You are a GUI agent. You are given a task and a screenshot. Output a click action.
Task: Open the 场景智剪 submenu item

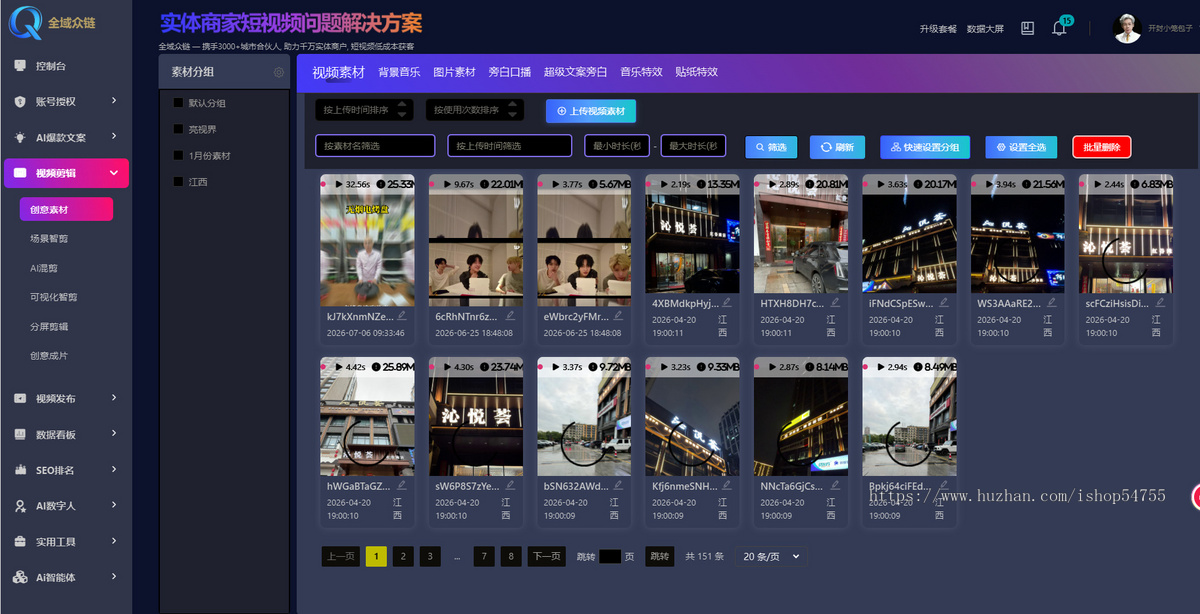pos(50,239)
